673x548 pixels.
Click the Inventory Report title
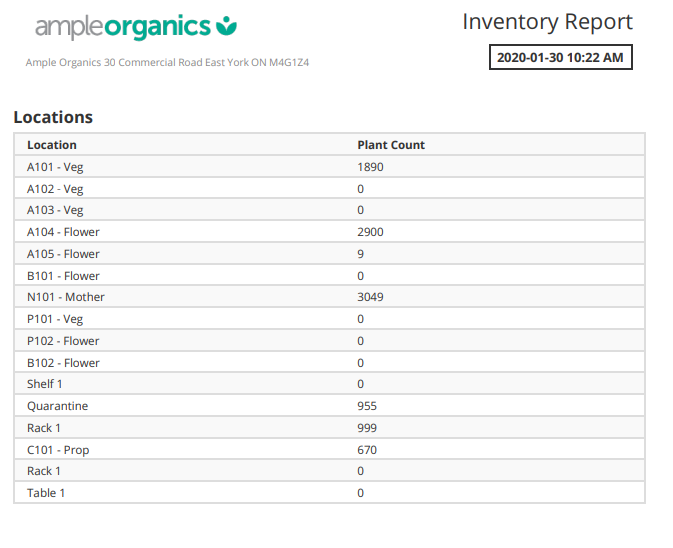pyautogui.click(x=547, y=22)
